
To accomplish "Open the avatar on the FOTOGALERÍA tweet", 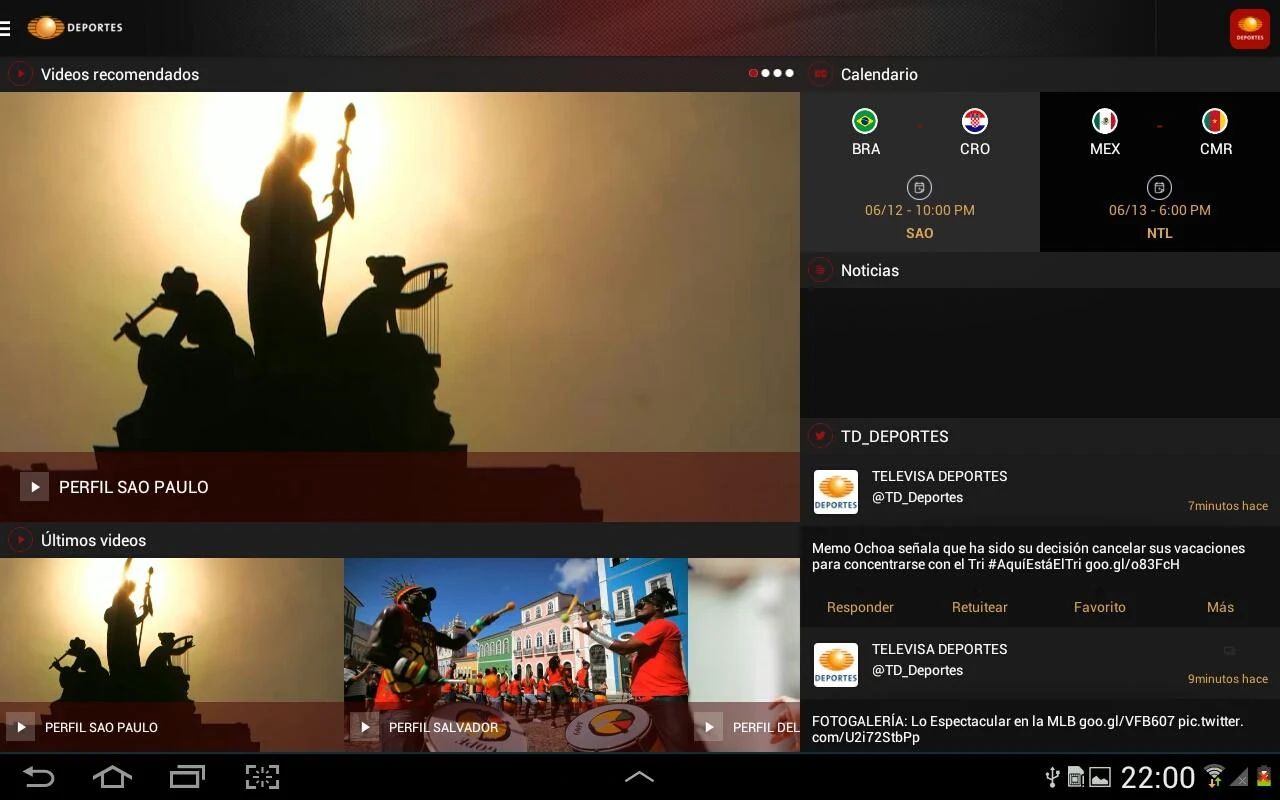I will pos(836,665).
